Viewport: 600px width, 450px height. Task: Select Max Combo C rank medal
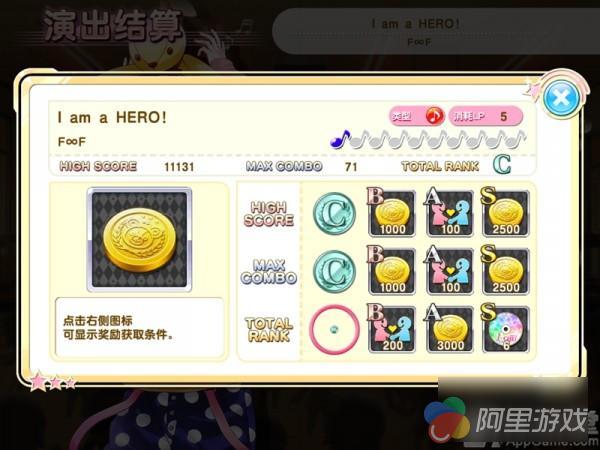point(334,272)
